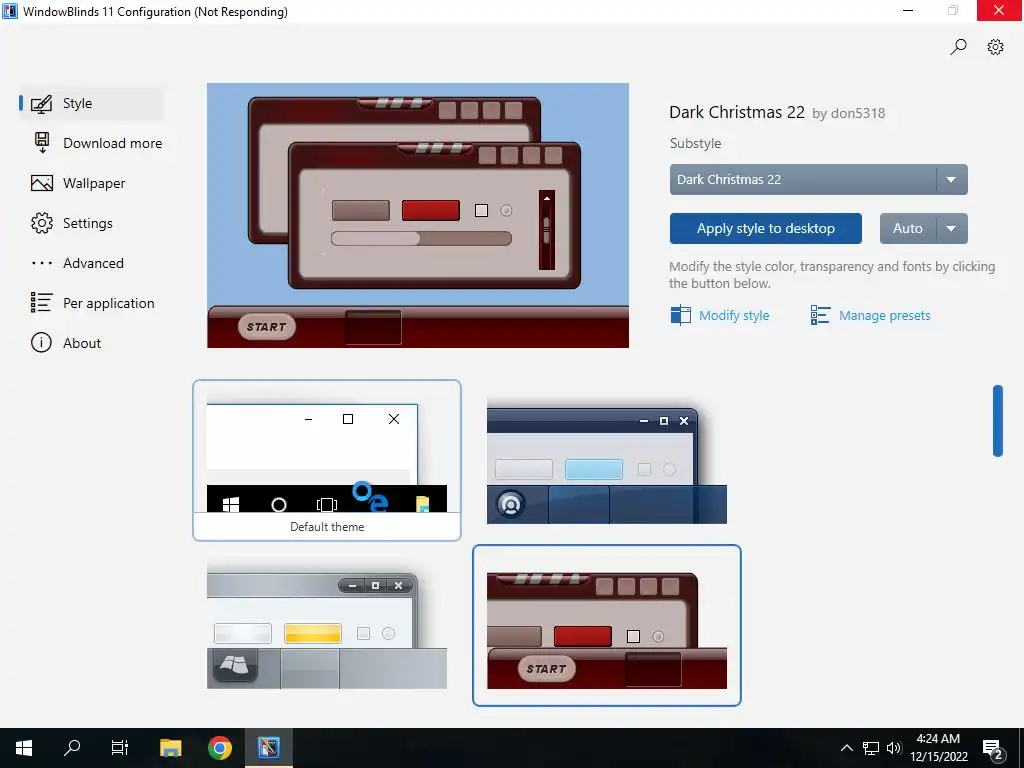Click the Advanced three-dots icon
This screenshot has width=1024, height=768.
coord(42,263)
